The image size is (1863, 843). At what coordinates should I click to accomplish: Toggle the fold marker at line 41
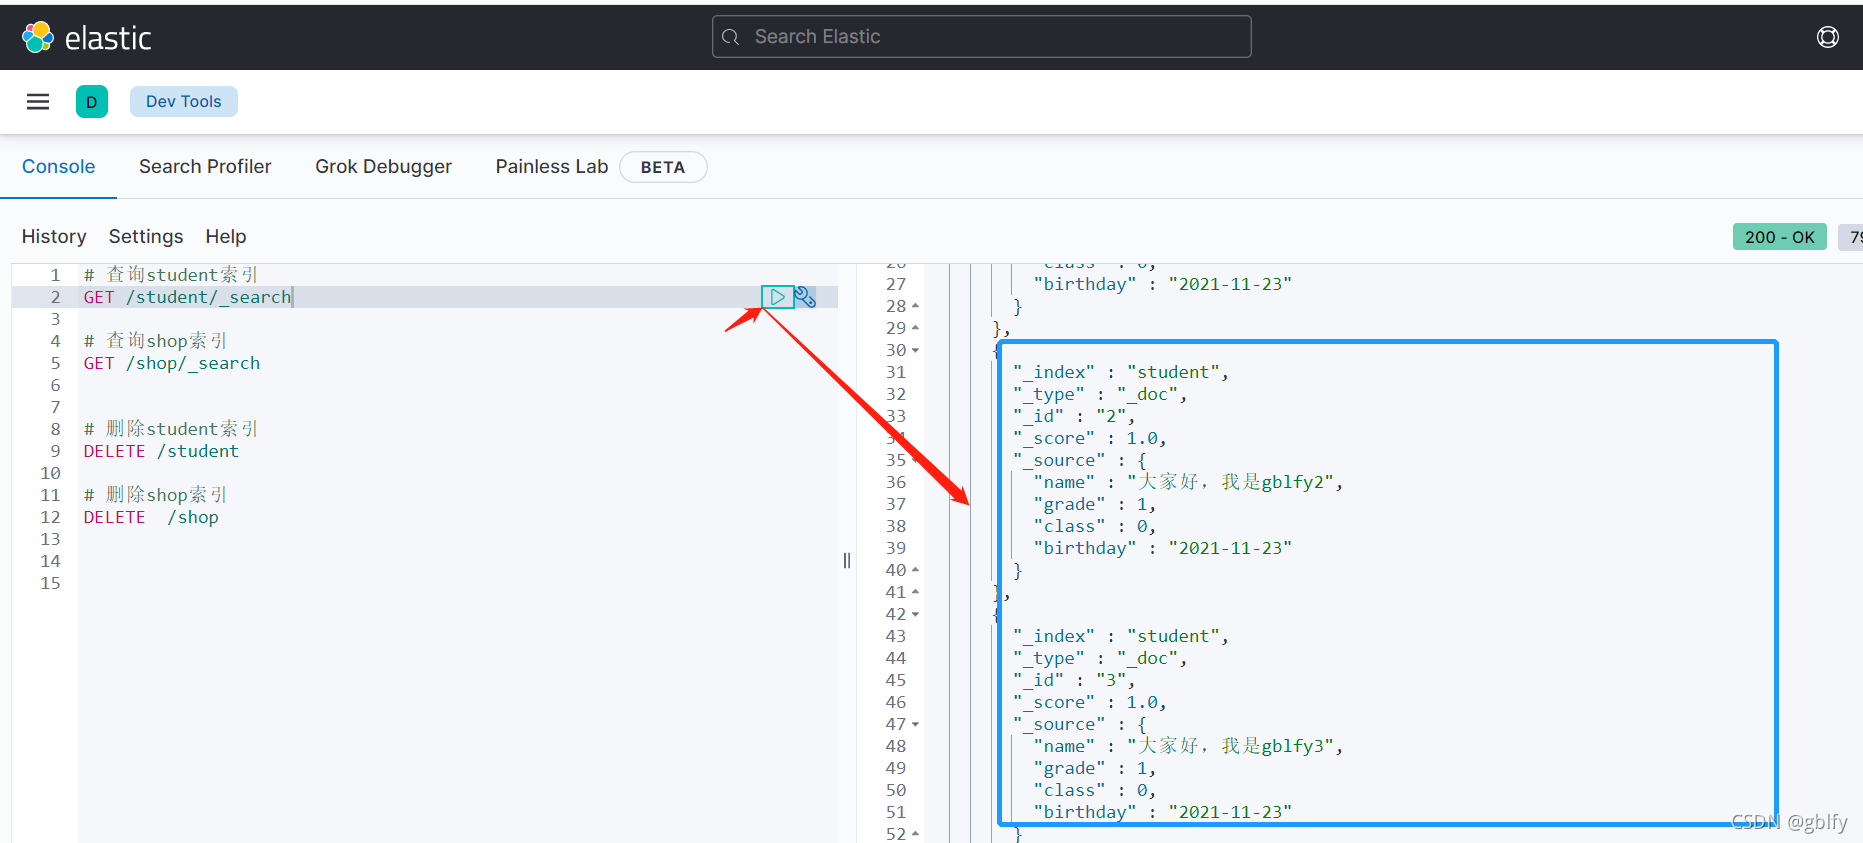point(915,592)
